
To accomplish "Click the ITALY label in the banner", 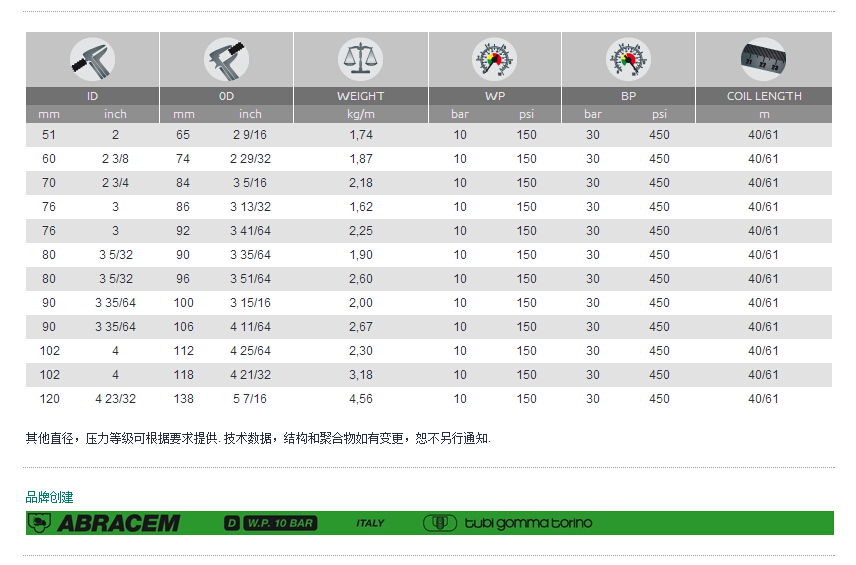I will 370,523.
